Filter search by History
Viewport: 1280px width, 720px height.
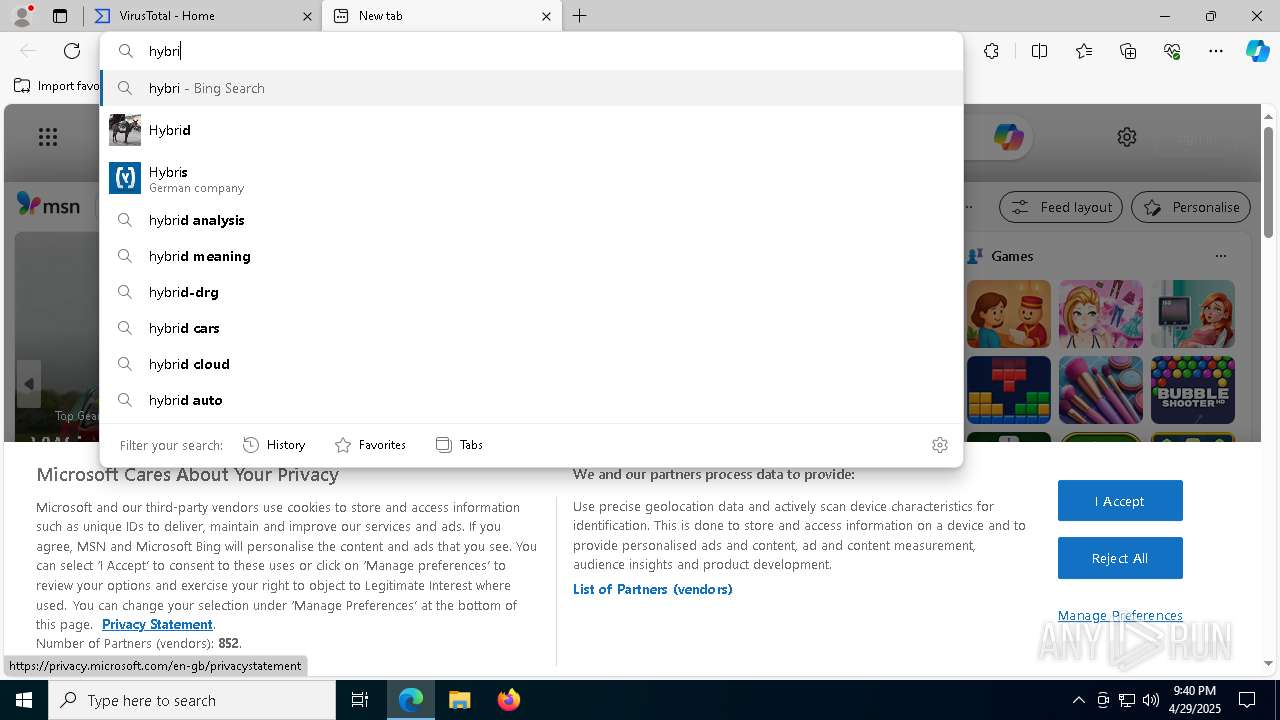(274, 445)
